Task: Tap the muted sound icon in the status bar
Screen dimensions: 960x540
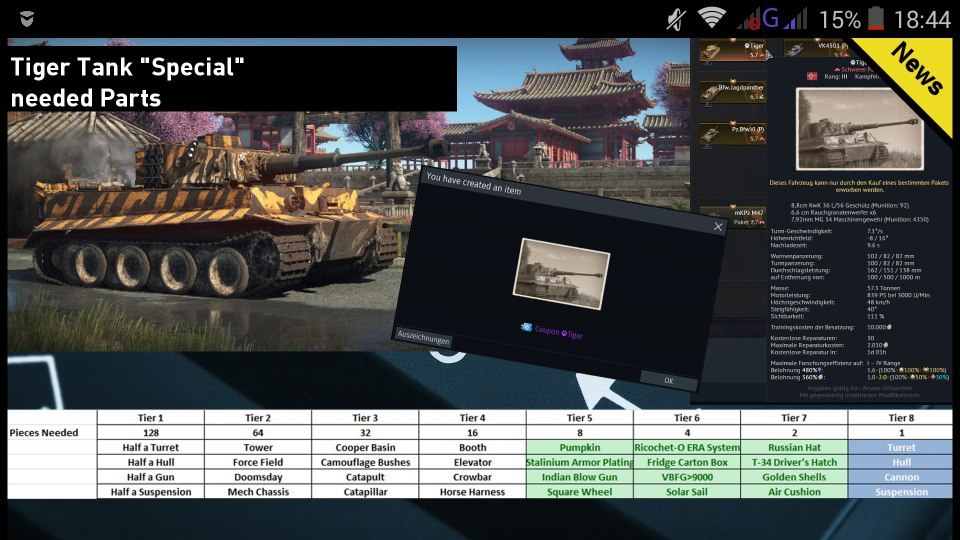Action: click(x=677, y=19)
